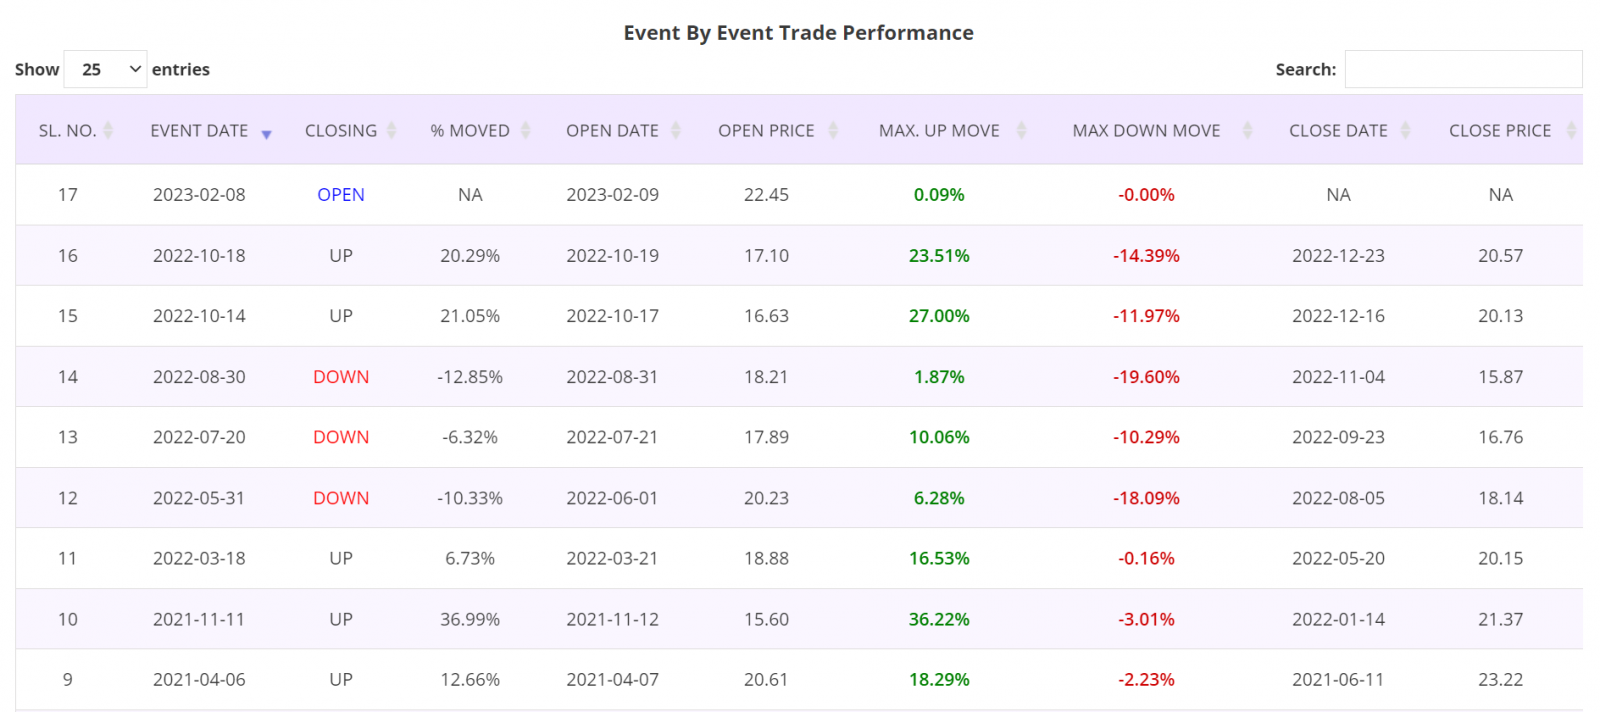Image resolution: width=1600 pixels, height=712 pixels.
Task: Sort by OPEN DATE column arrows
Action: 675,130
